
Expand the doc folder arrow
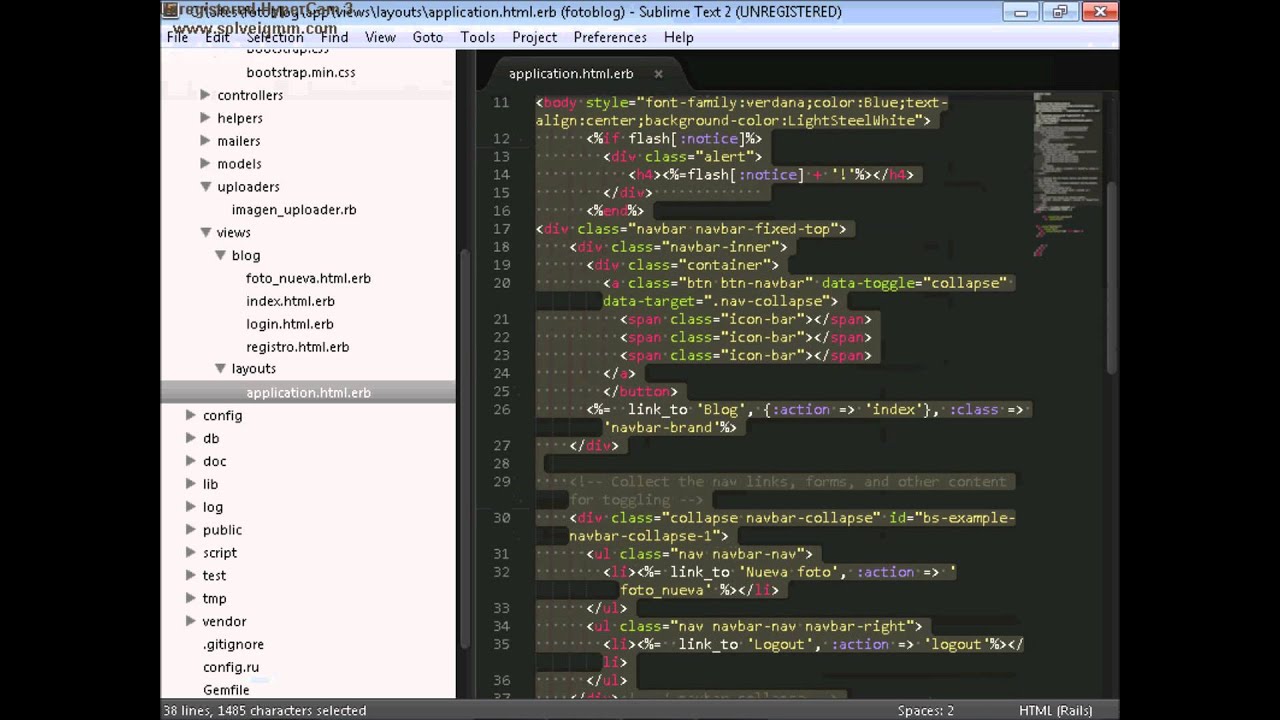(x=190, y=461)
